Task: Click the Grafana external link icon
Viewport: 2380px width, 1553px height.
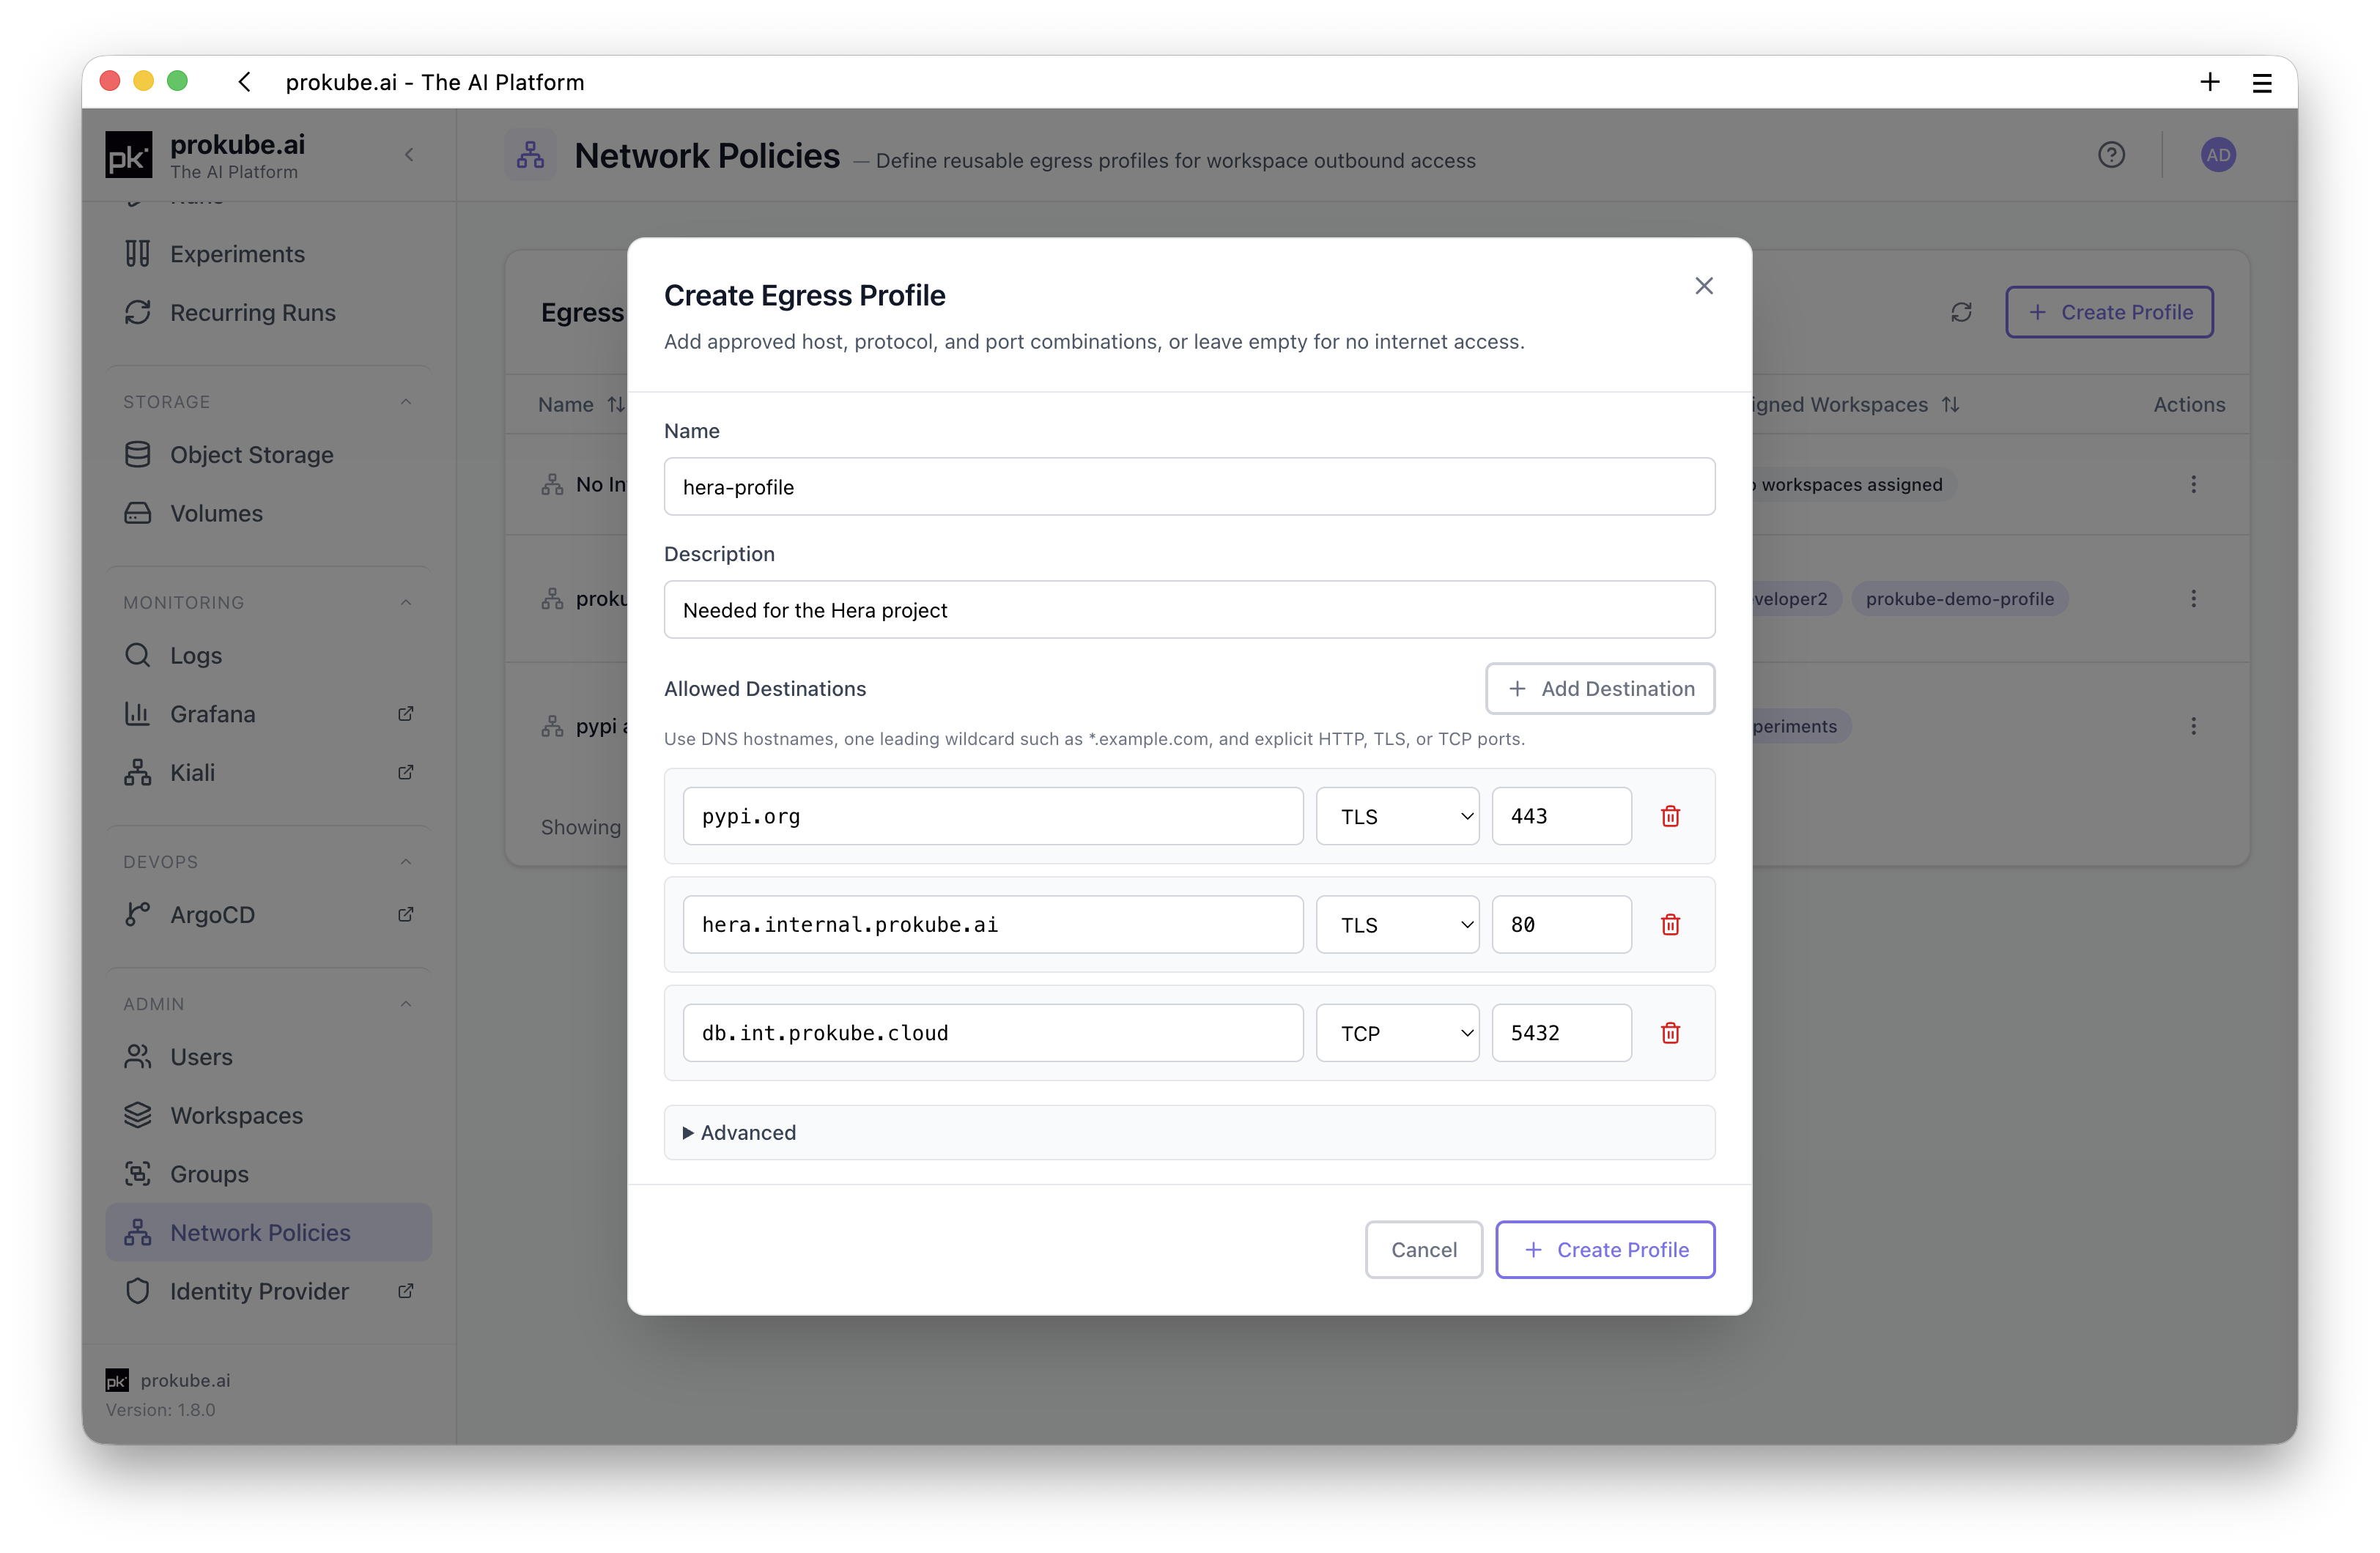Action: click(x=405, y=714)
